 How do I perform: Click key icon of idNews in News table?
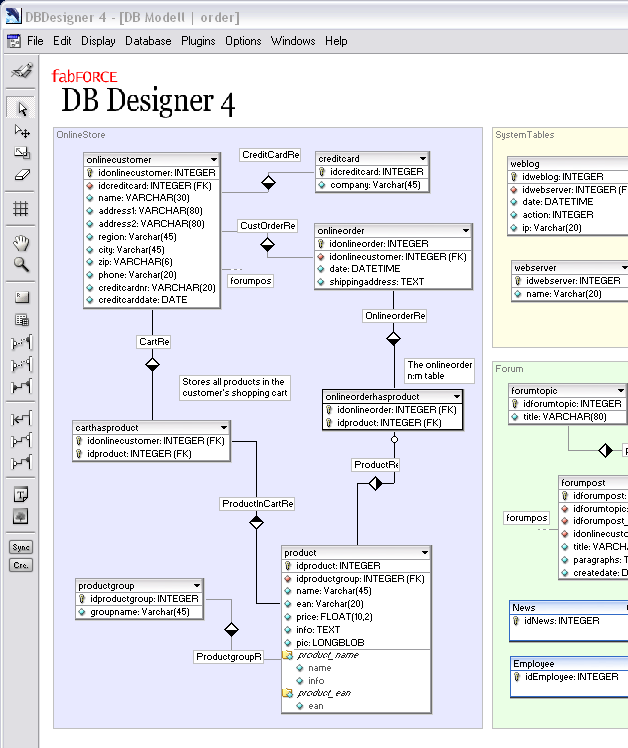click(x=516, y=621)
